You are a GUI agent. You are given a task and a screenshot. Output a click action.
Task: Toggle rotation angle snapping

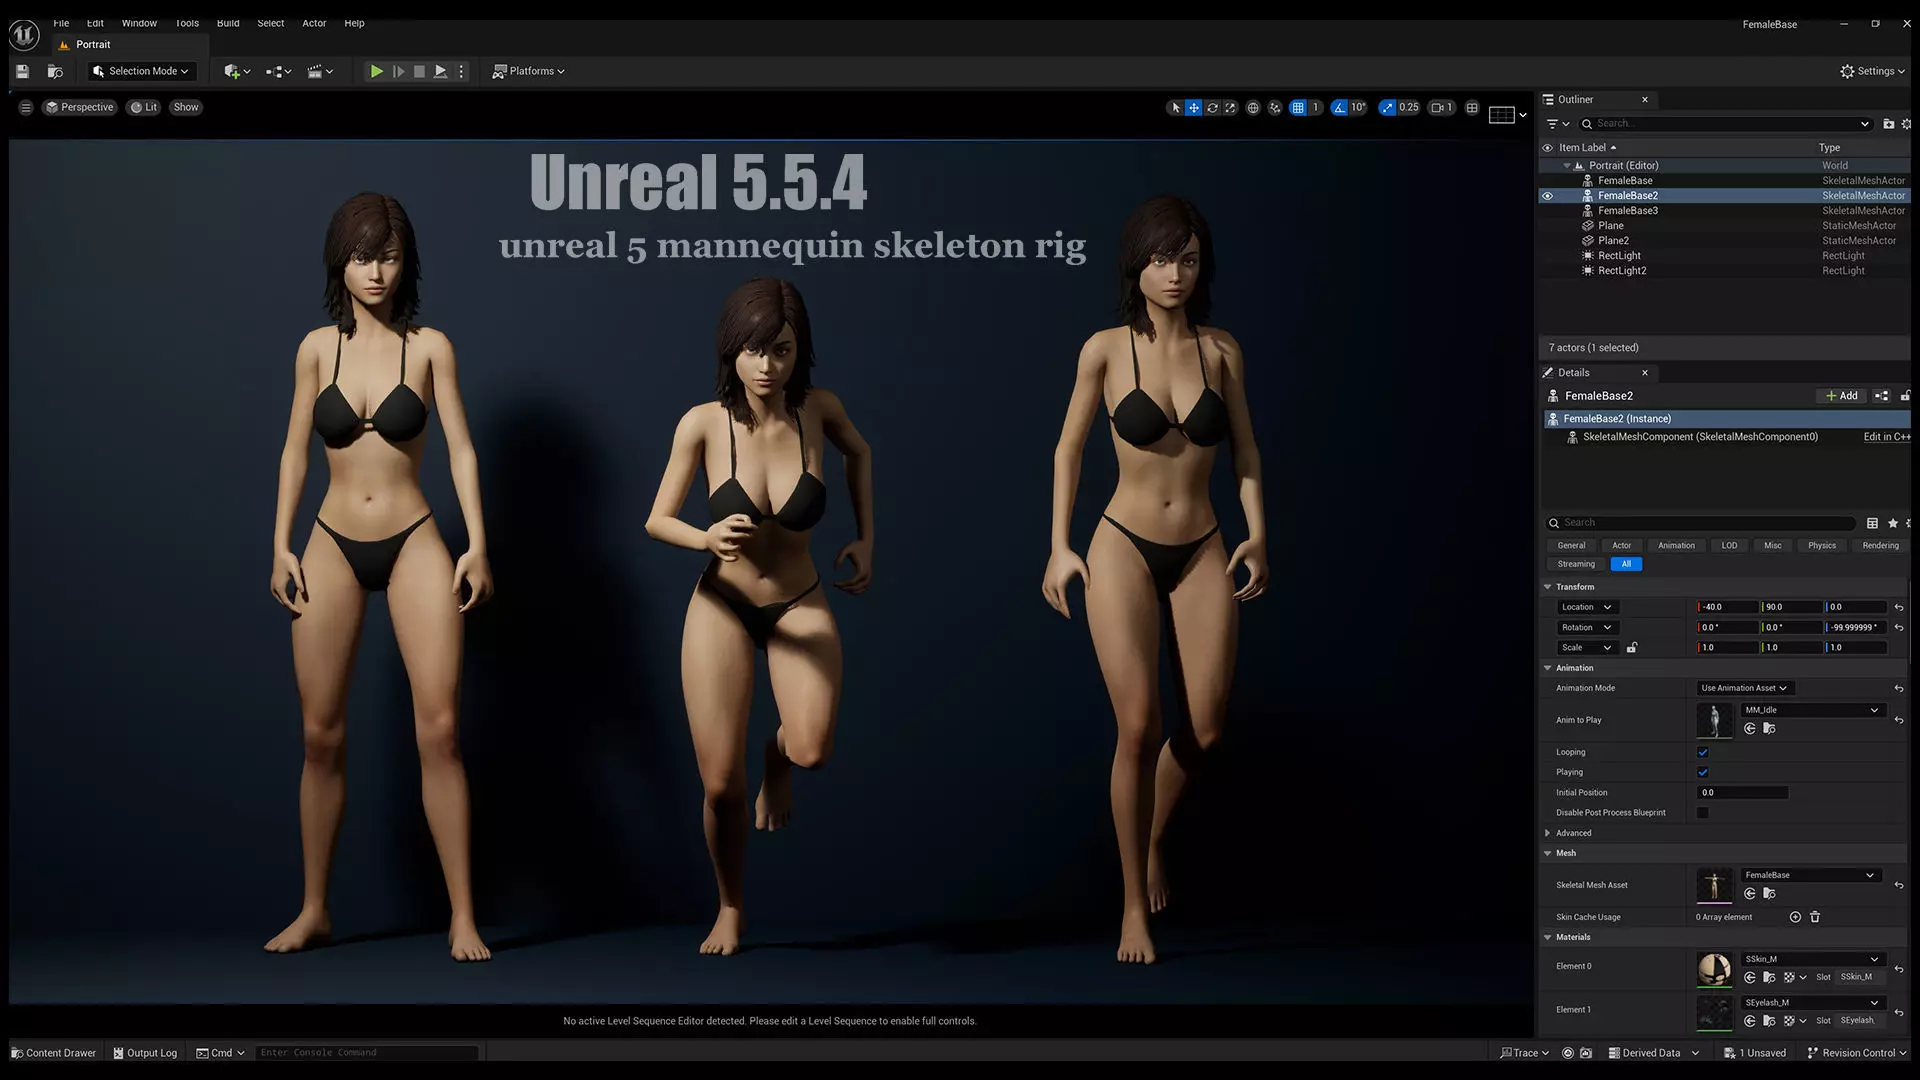coord(1339,107)
